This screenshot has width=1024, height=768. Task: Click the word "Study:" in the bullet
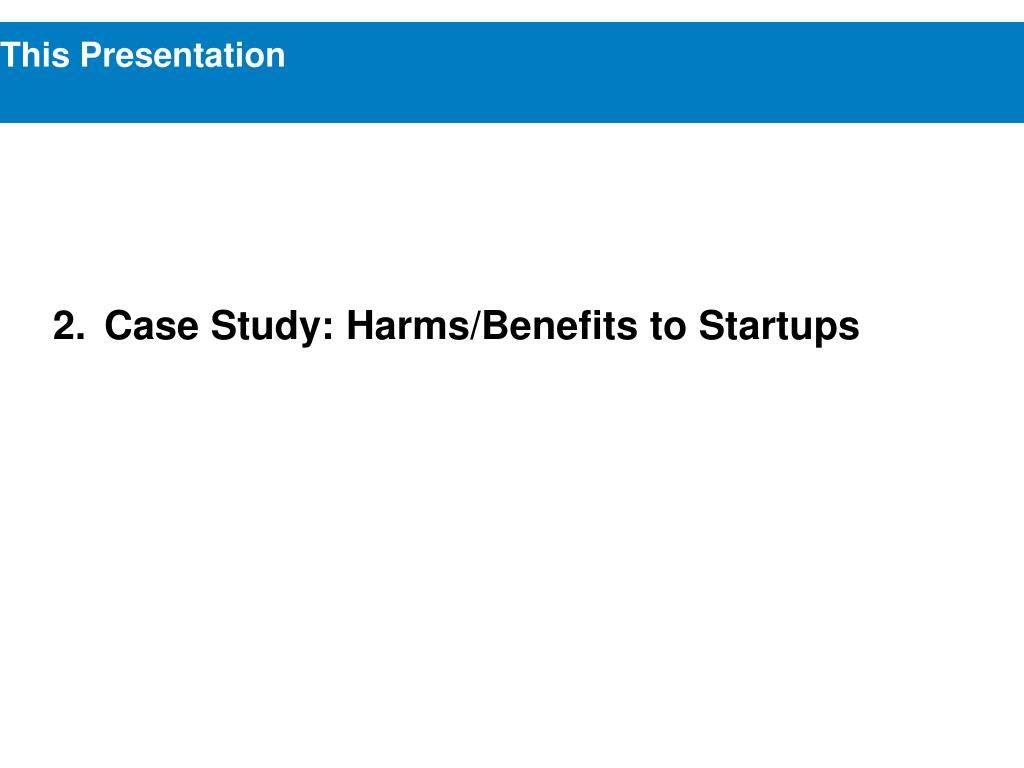(272, 327)
